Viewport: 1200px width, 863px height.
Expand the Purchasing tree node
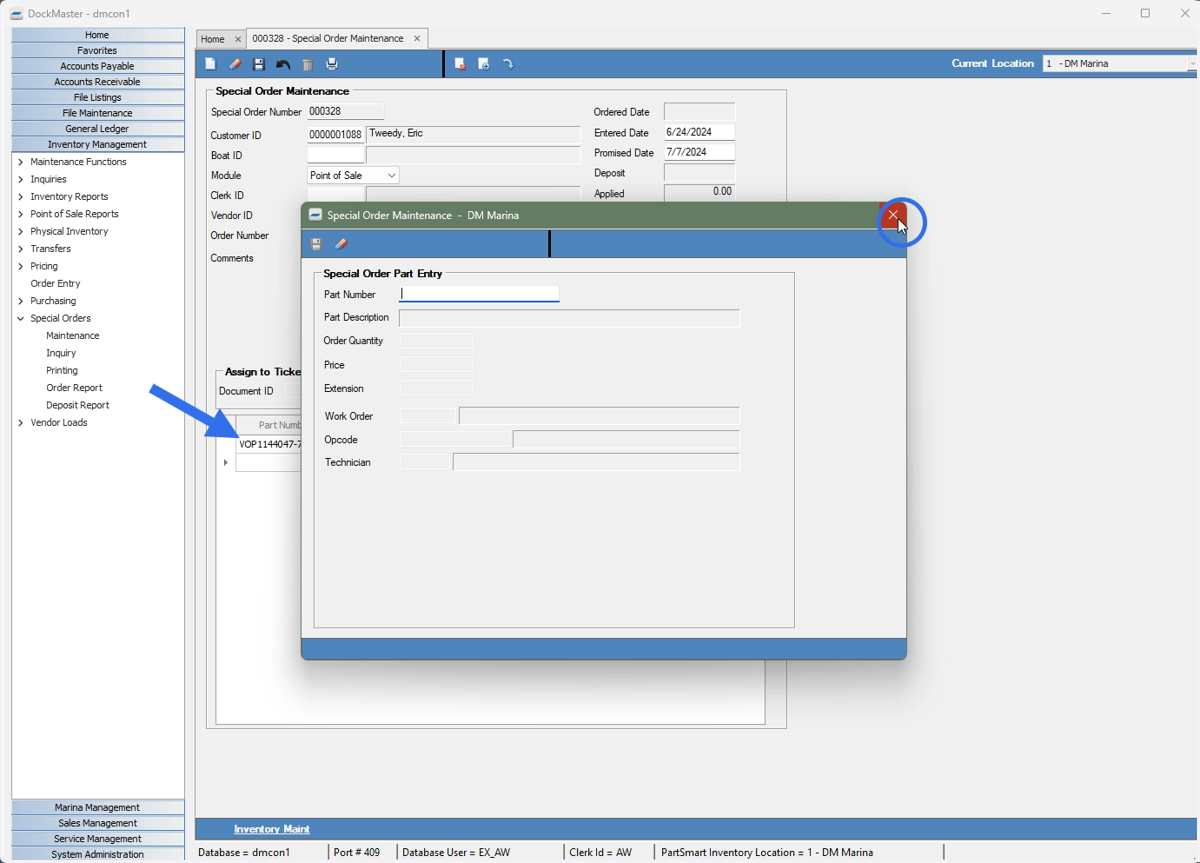pos(21,301)
